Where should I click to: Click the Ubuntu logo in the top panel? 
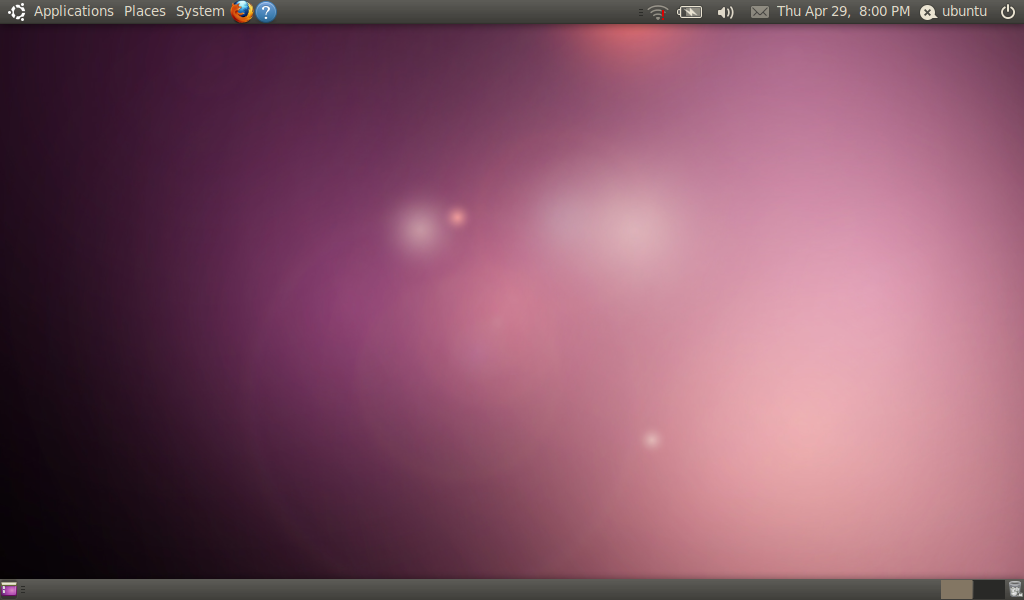pyautogui.click(x=16, y=12)
